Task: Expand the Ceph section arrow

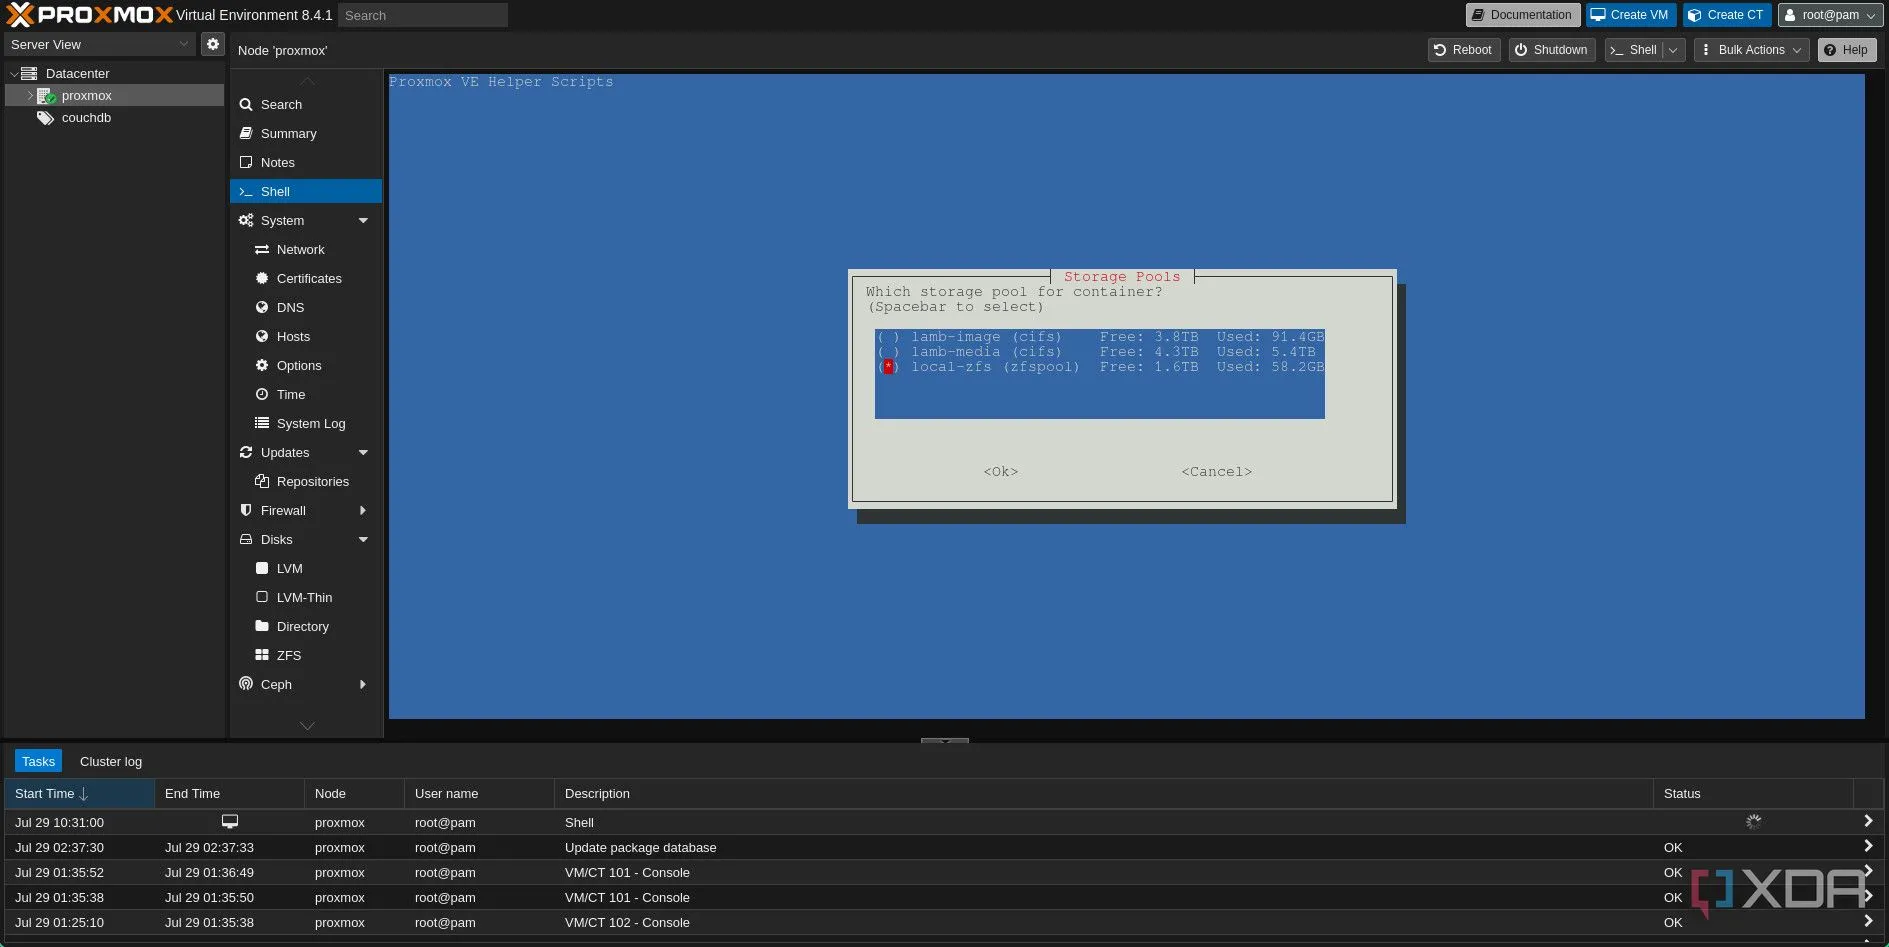Action: click(x=363, y=685)
